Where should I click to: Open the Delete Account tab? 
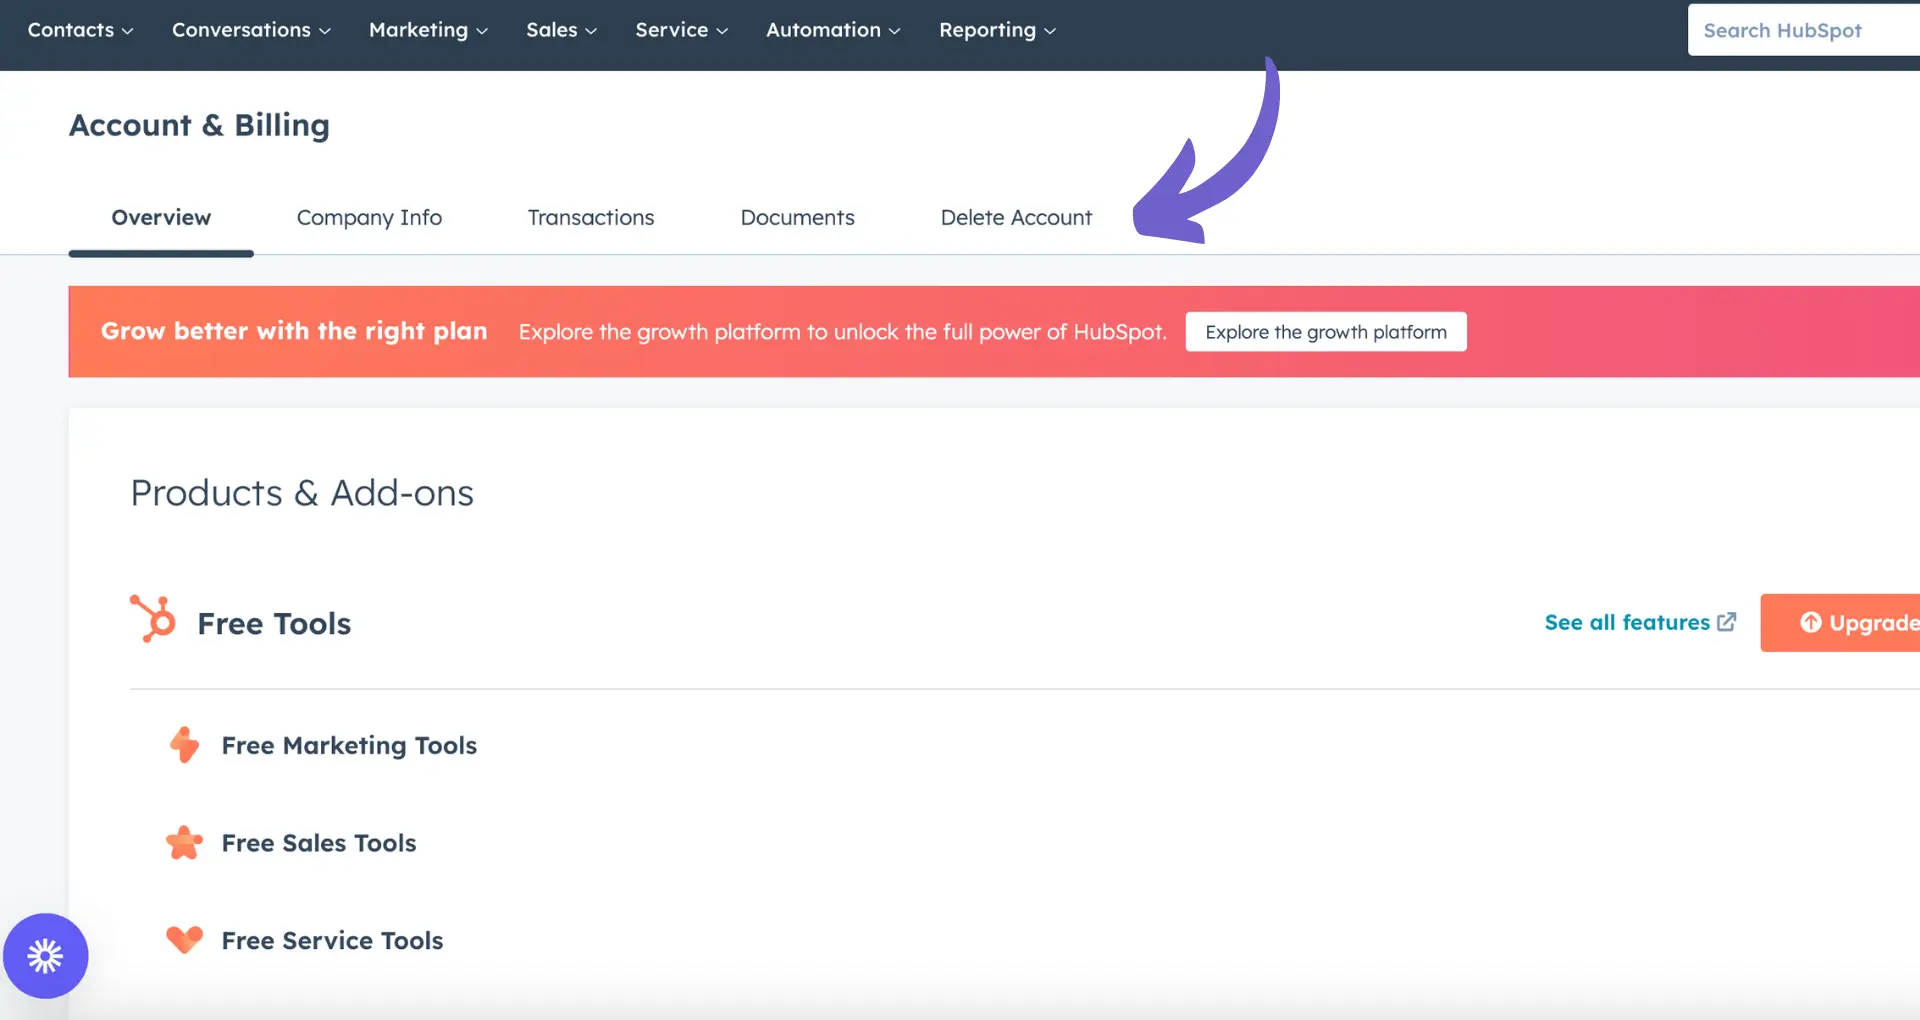tap(1016, 218)
